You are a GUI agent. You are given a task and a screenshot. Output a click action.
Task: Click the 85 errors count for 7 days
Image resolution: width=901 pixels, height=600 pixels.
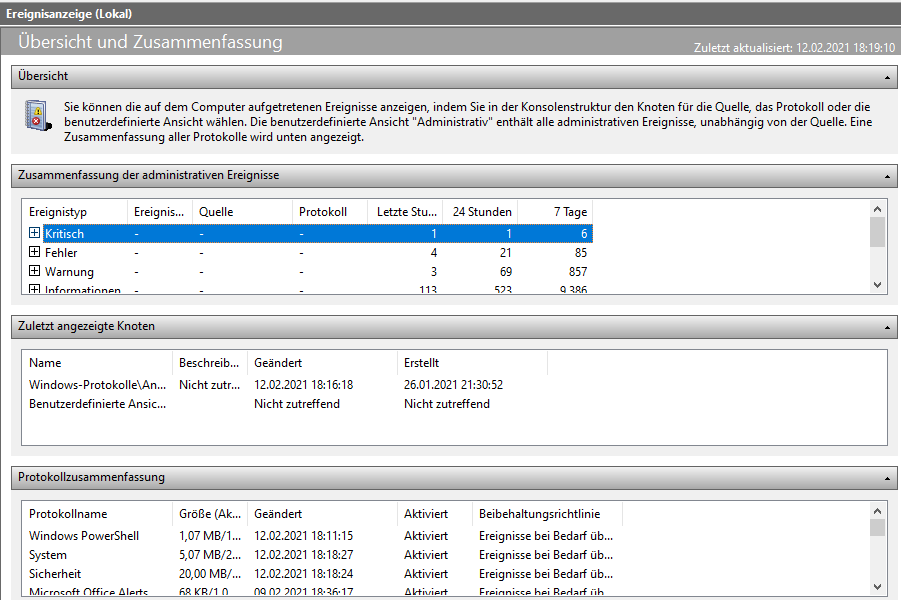click(x=581, y=252)
